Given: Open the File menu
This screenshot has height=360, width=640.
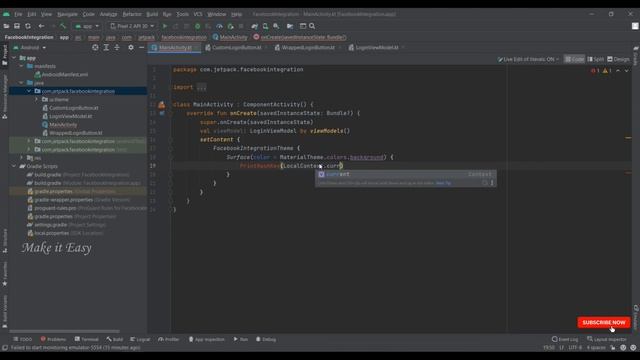Looking at the screenshot, I should click(18, 14).
